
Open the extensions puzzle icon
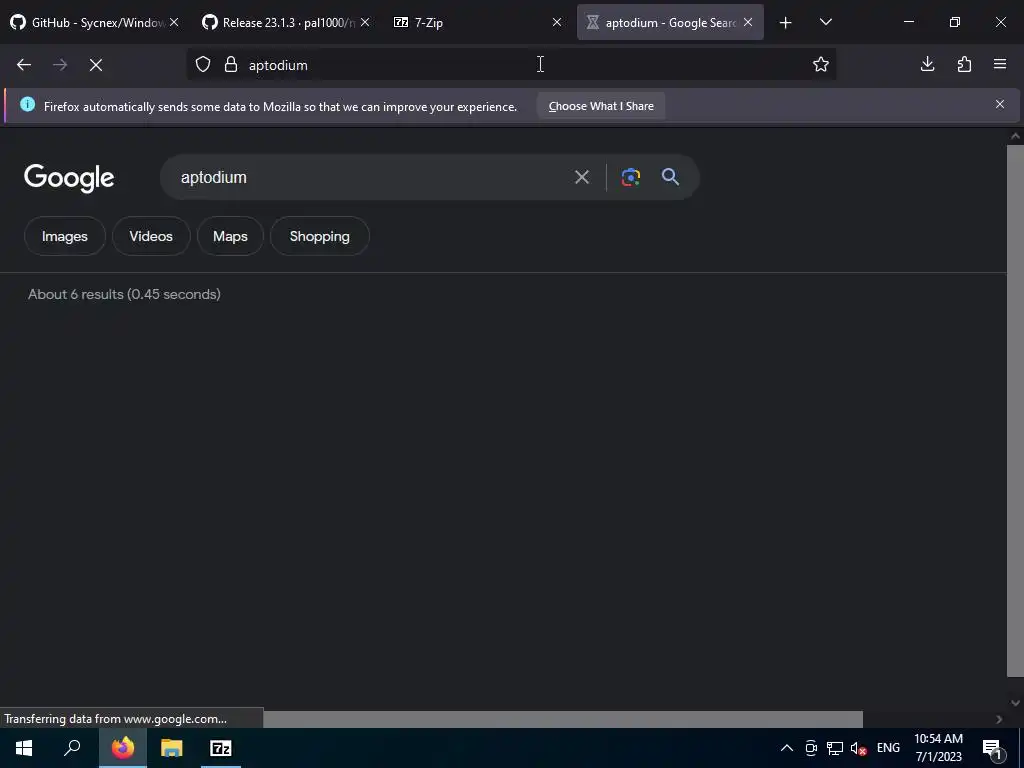964,64
